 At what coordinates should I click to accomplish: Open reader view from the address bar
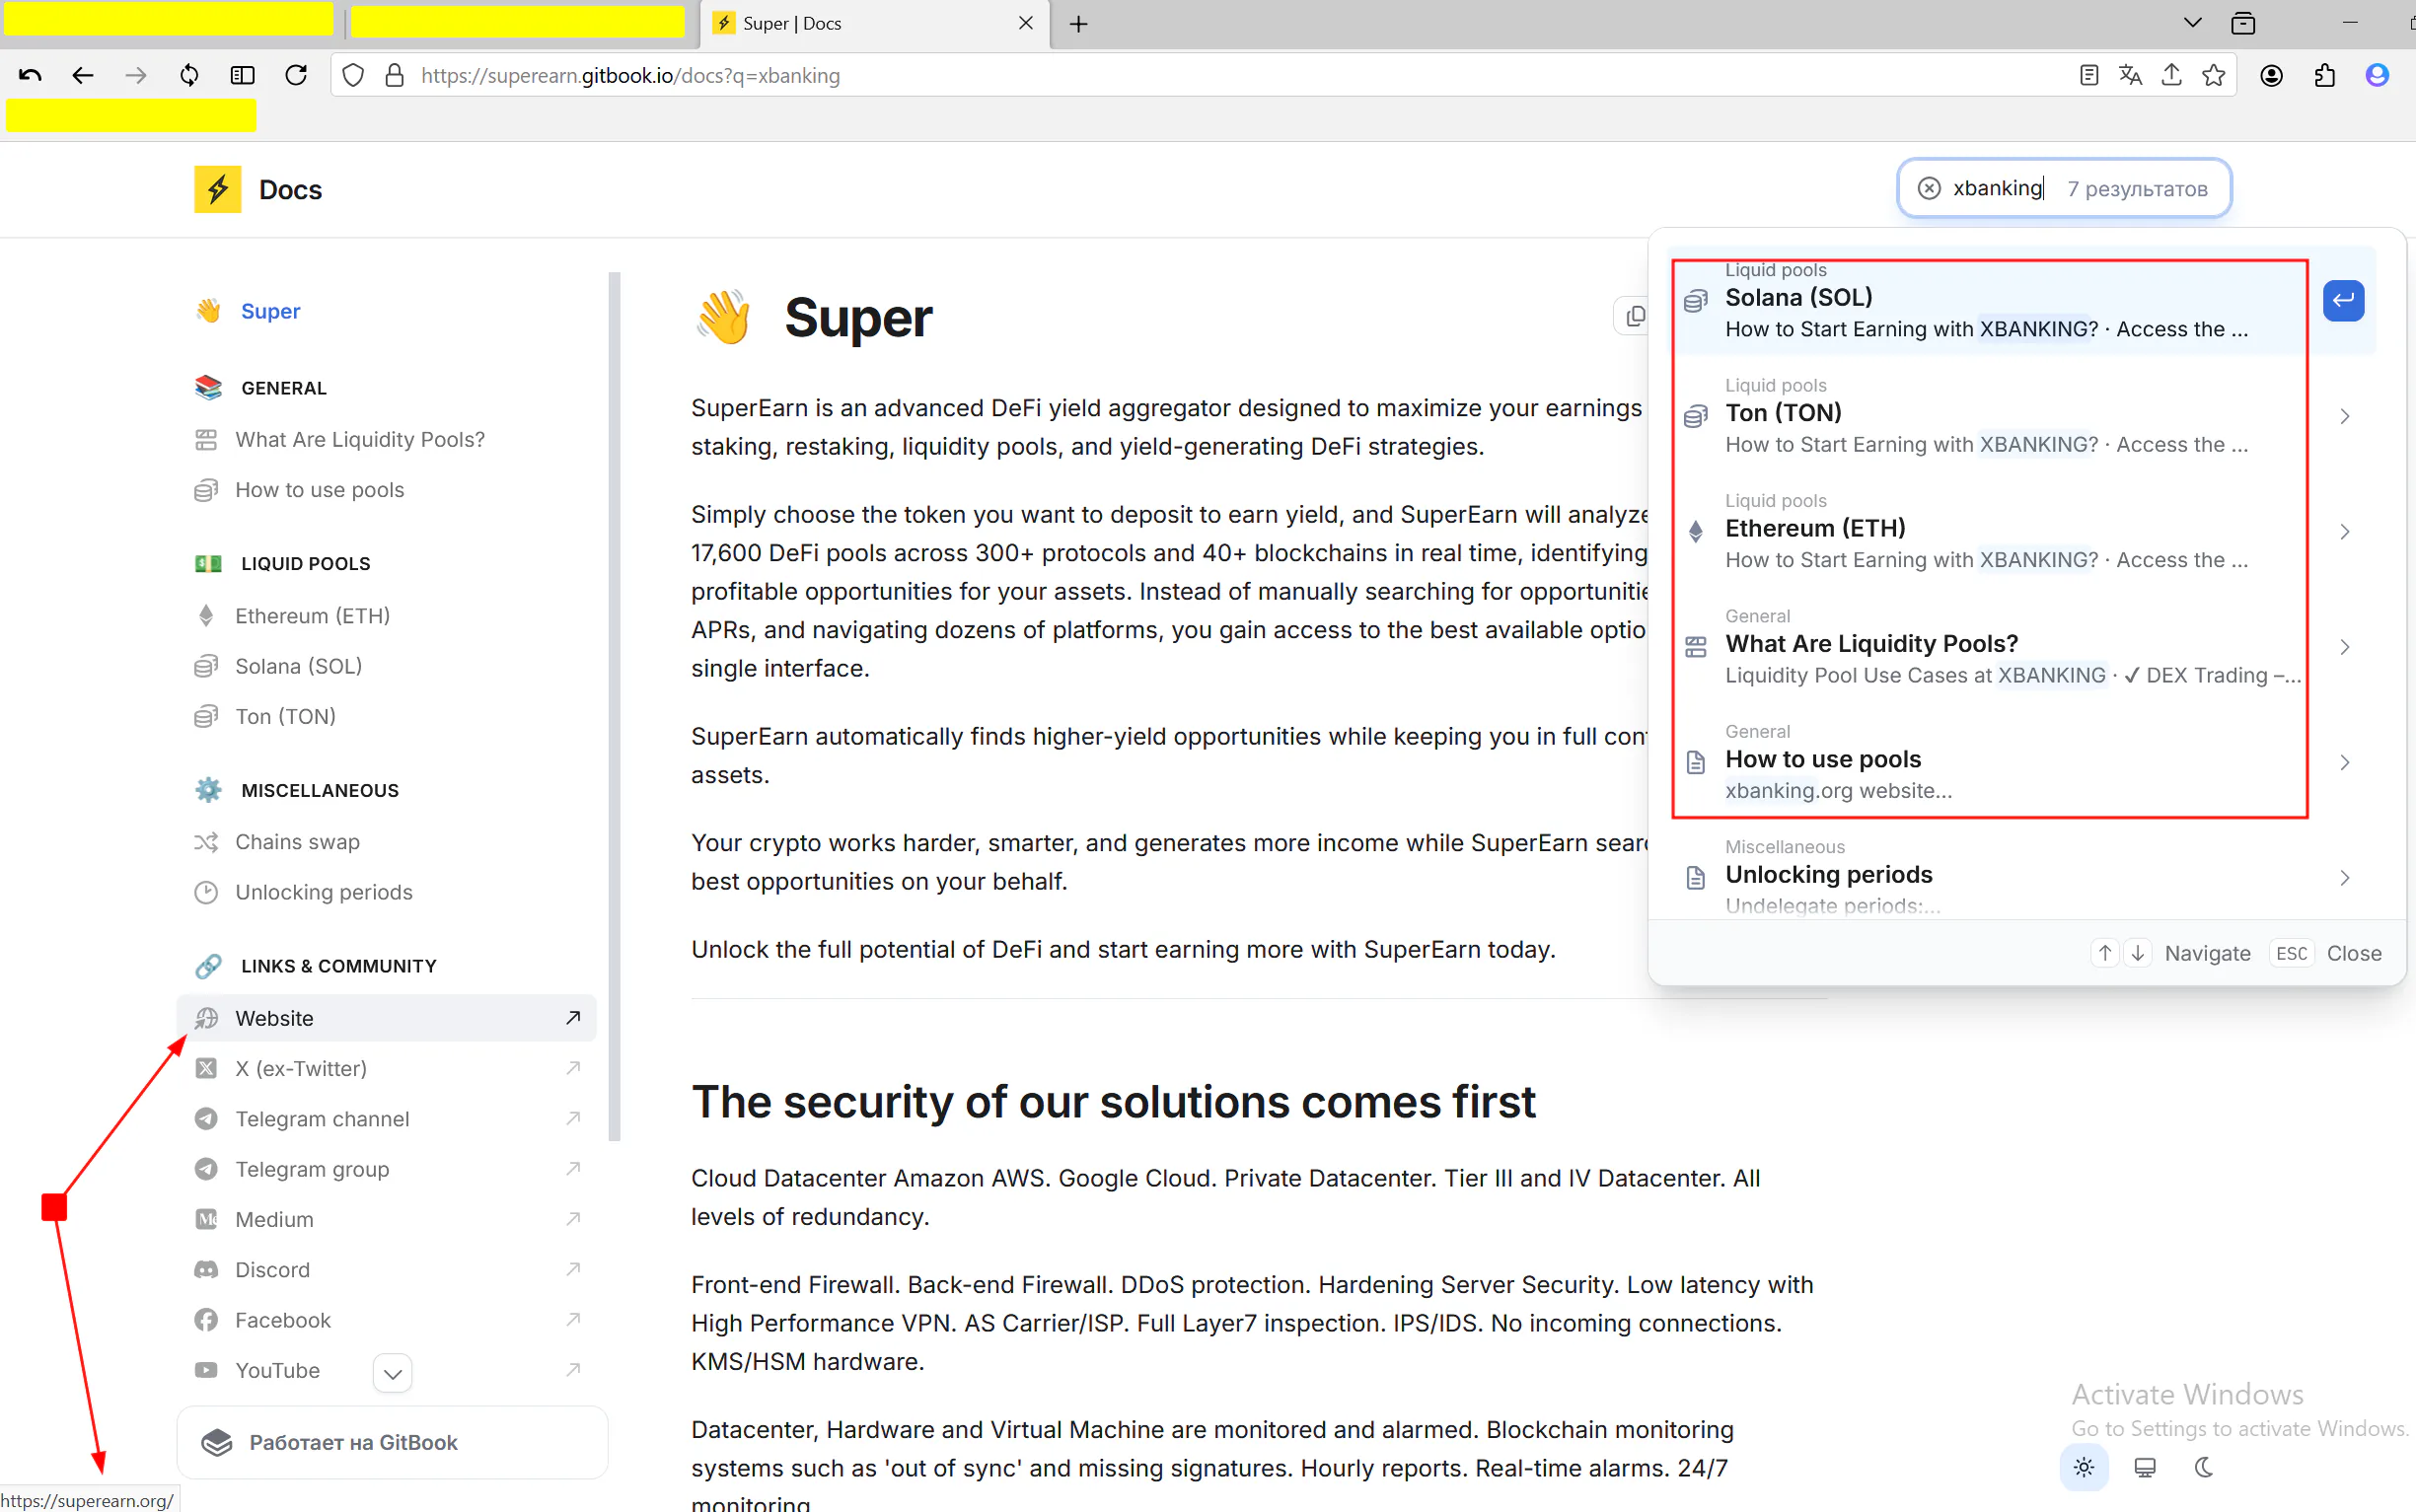tap(2088, 75)
